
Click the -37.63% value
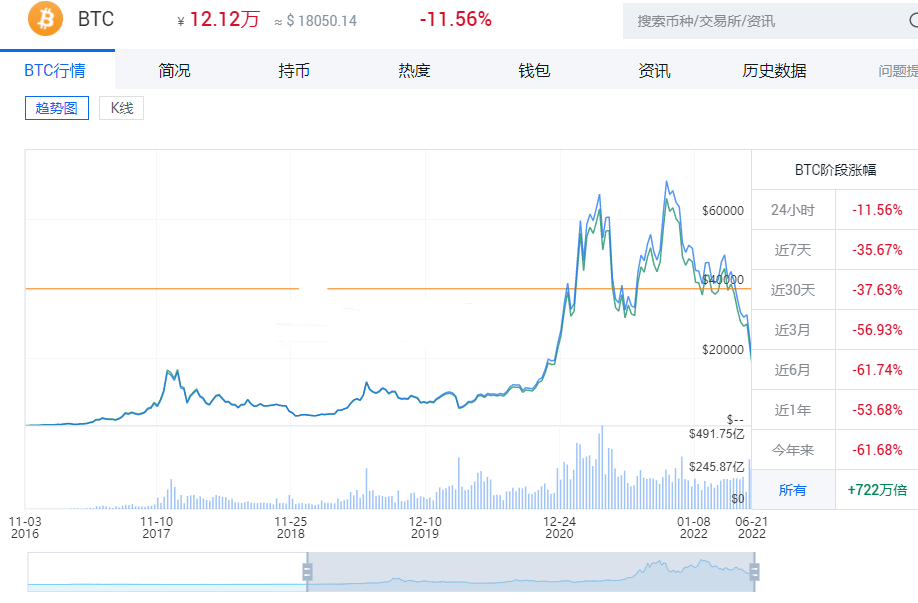pyautogui.click(x=877, y=290)
